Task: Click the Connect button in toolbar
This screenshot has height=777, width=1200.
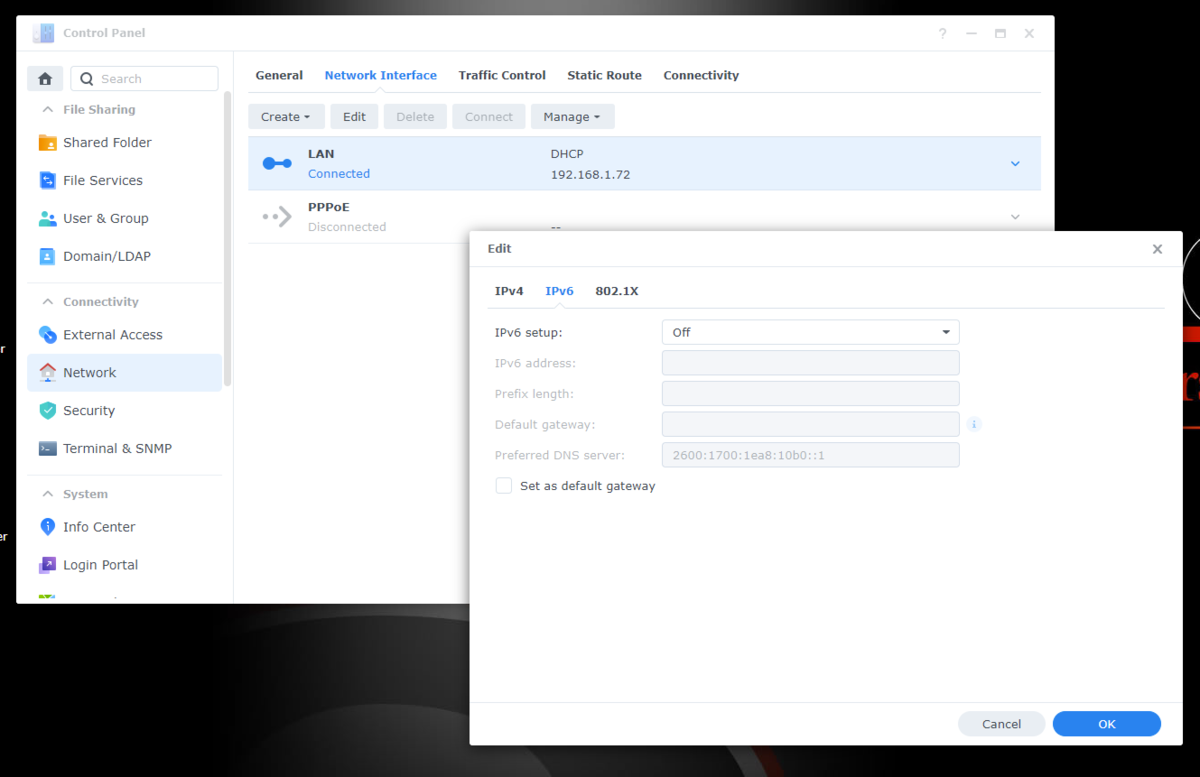Action: [x=488, y=117]
